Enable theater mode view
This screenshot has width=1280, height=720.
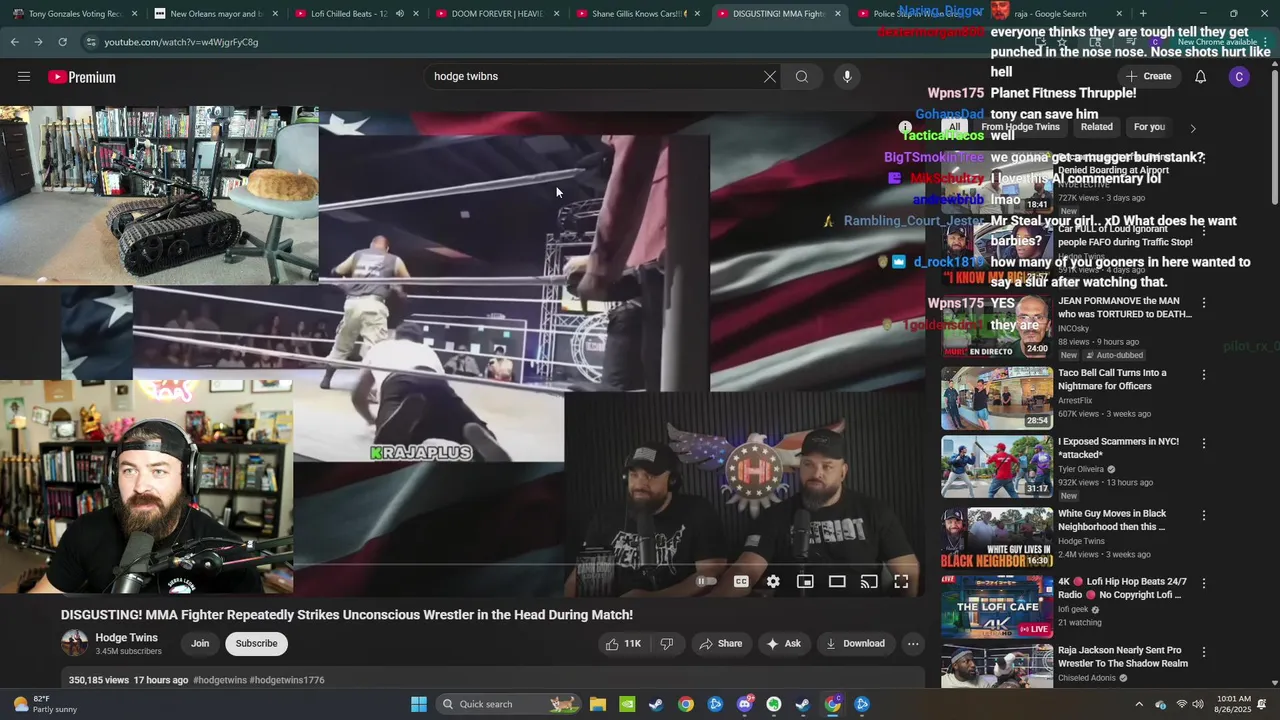[x=837, y=581]
